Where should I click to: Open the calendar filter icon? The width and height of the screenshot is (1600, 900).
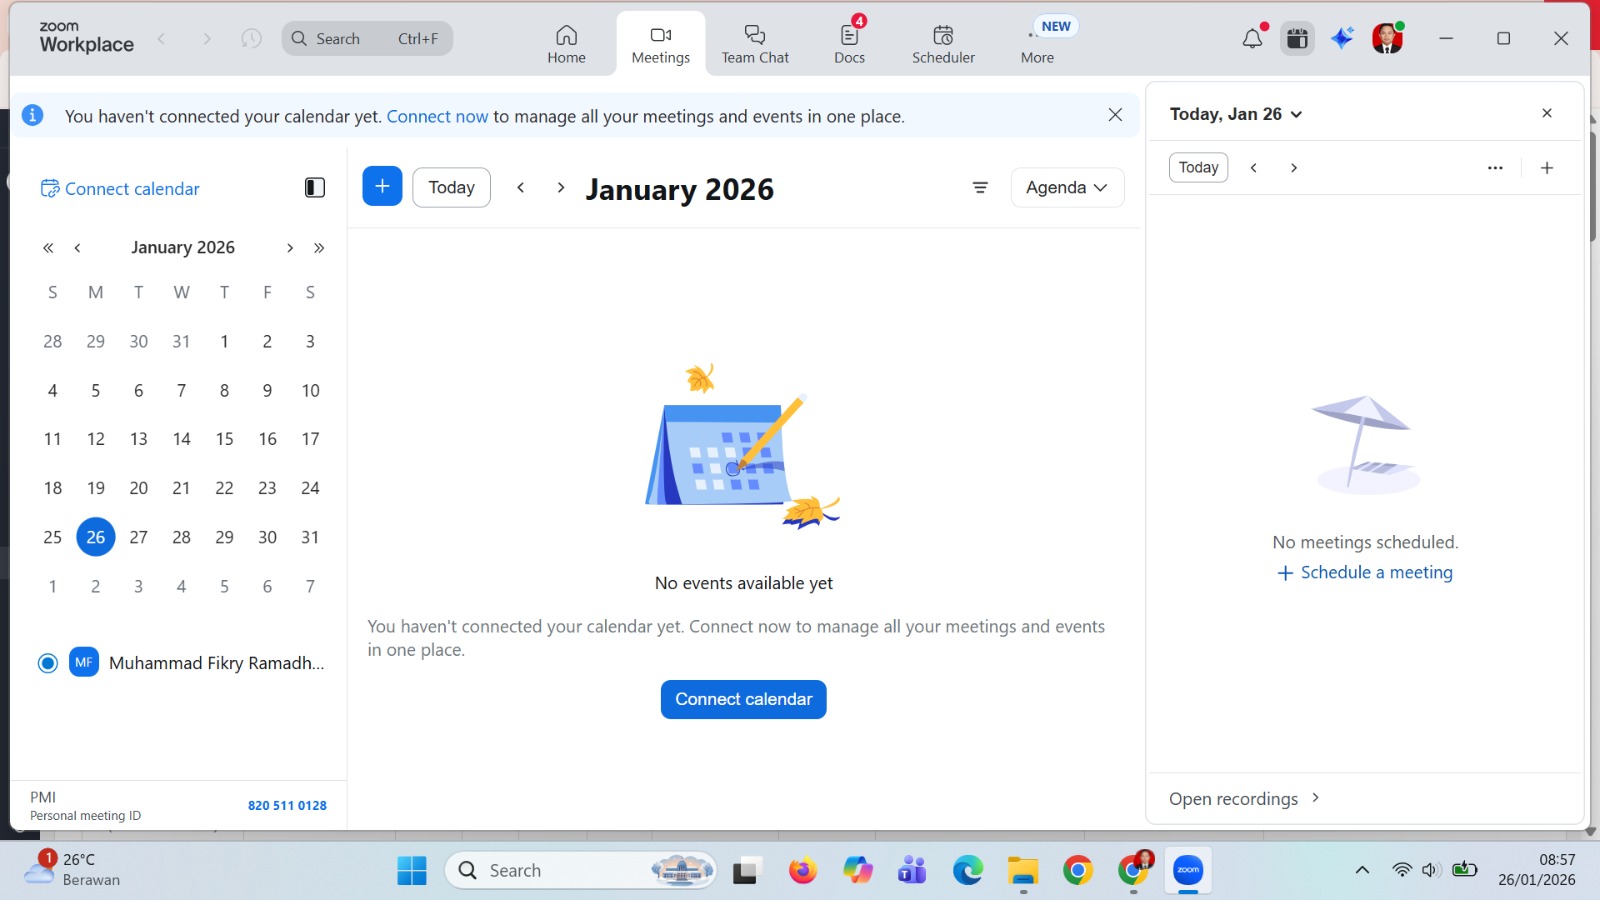click(980, 188)
